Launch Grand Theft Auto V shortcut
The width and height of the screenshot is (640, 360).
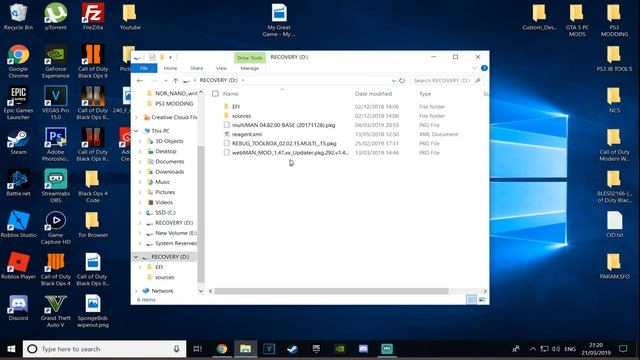click(56, 311)
